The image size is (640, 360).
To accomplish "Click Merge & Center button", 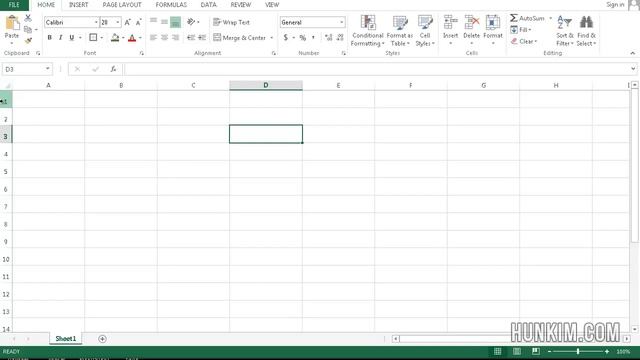I will [240, 38].
